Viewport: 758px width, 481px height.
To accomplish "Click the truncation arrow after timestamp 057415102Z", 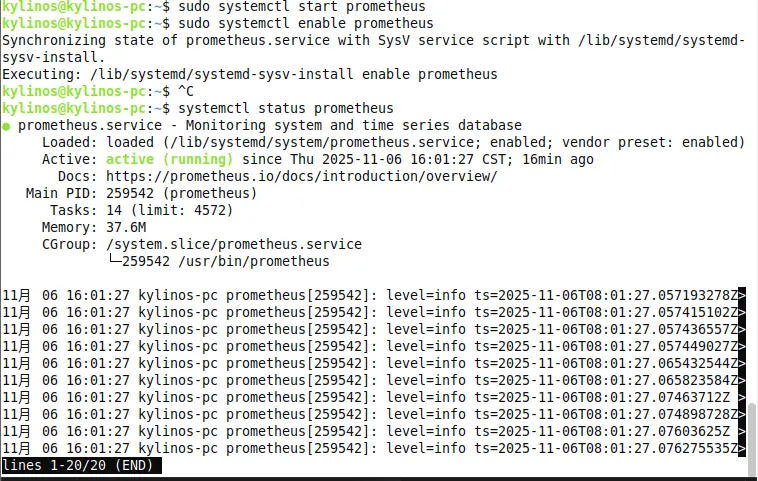I will pos(742,313).
